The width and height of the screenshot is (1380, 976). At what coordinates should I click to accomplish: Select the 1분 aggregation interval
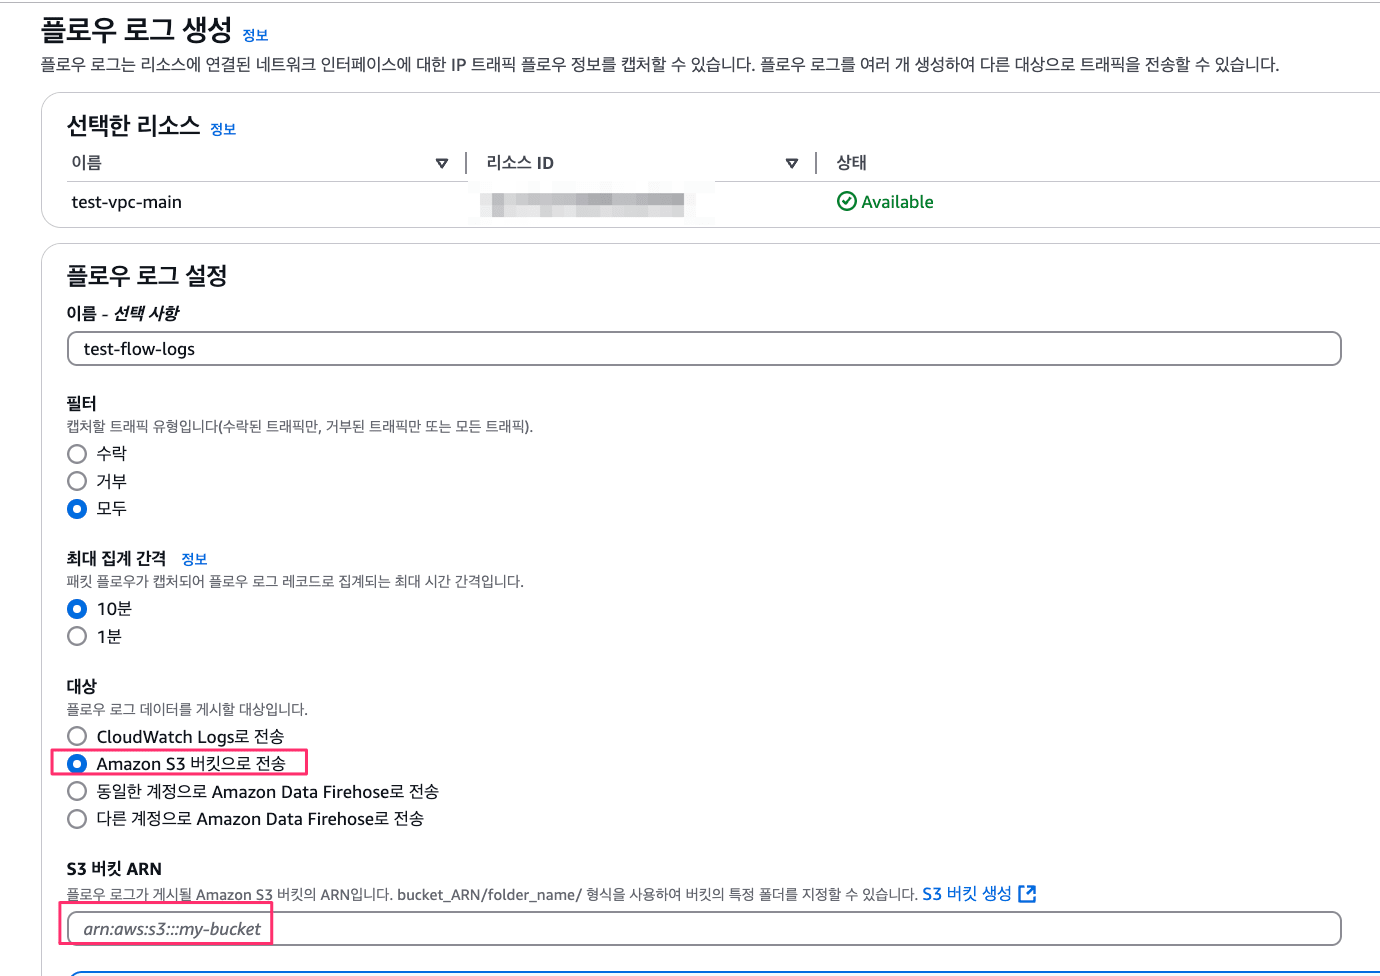point(77,636)
